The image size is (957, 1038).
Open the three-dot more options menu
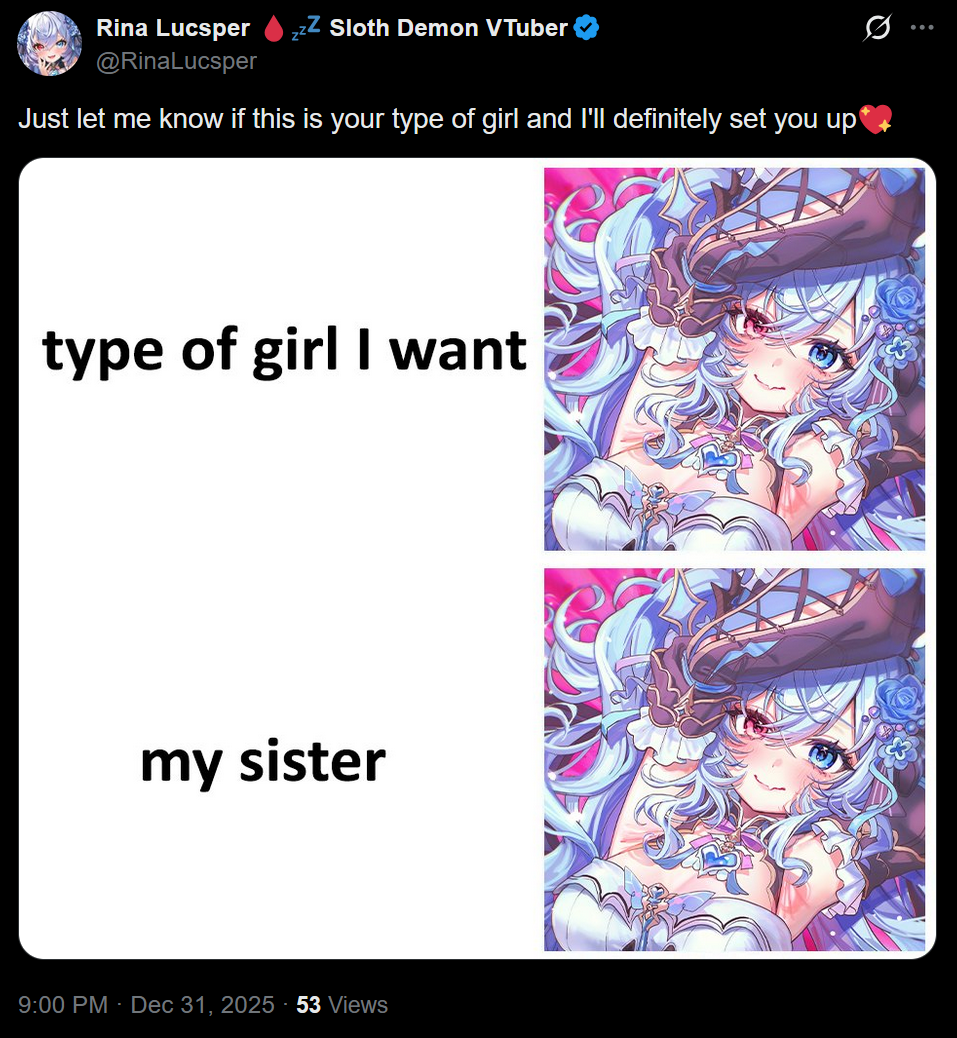point(922,28)
